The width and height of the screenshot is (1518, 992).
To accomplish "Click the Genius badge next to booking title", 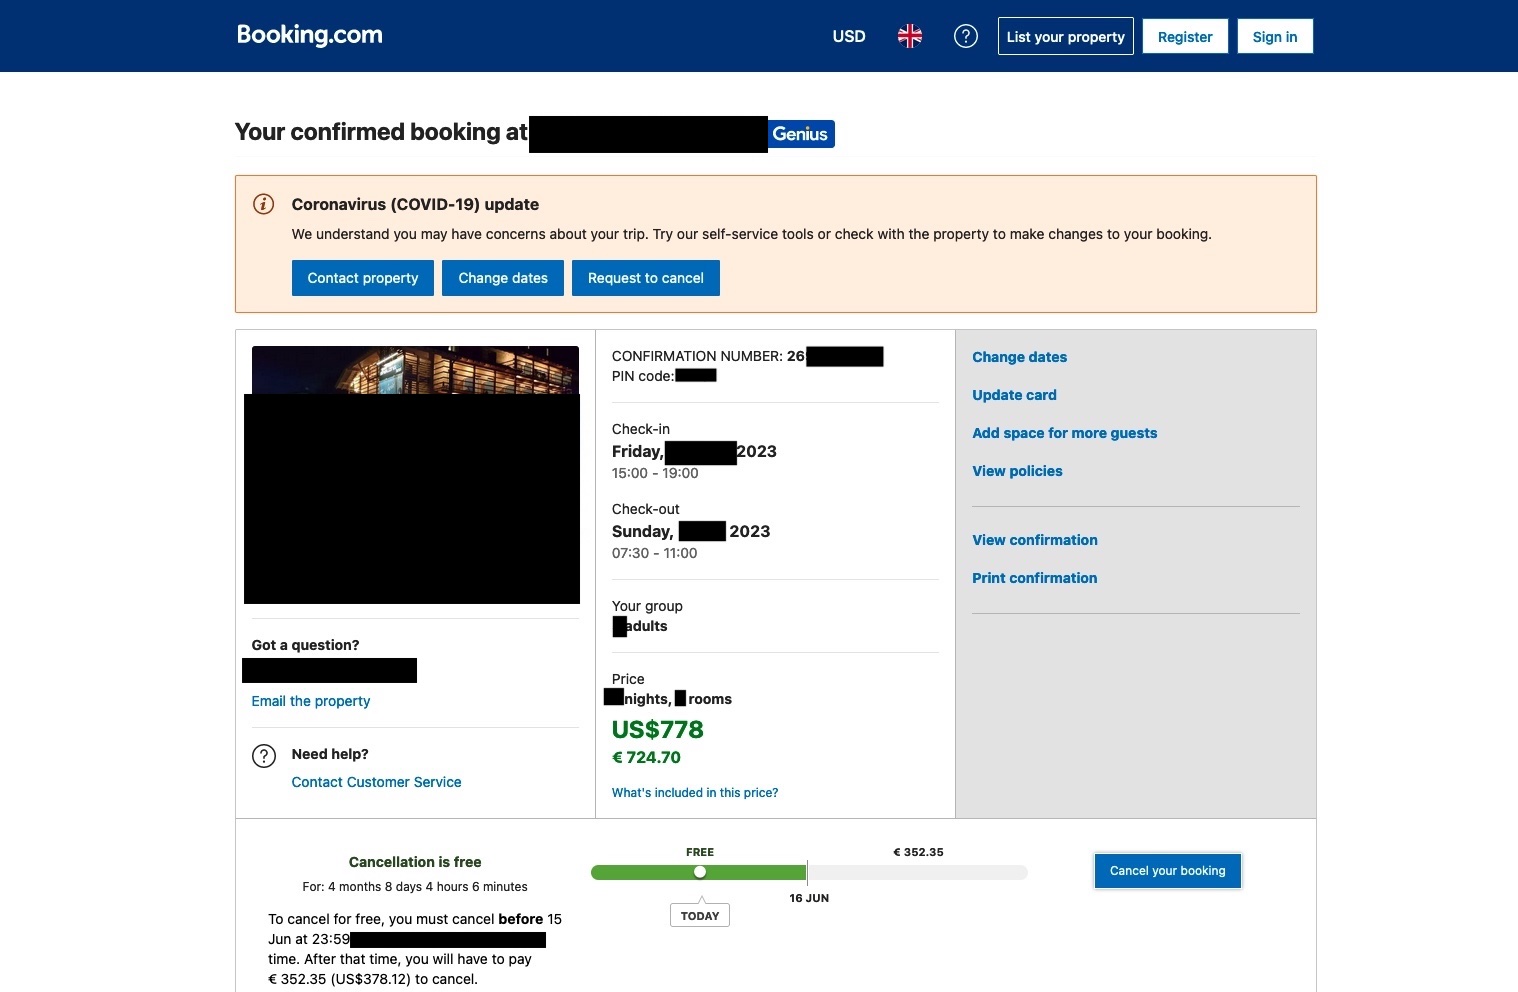I will point(801,133).
